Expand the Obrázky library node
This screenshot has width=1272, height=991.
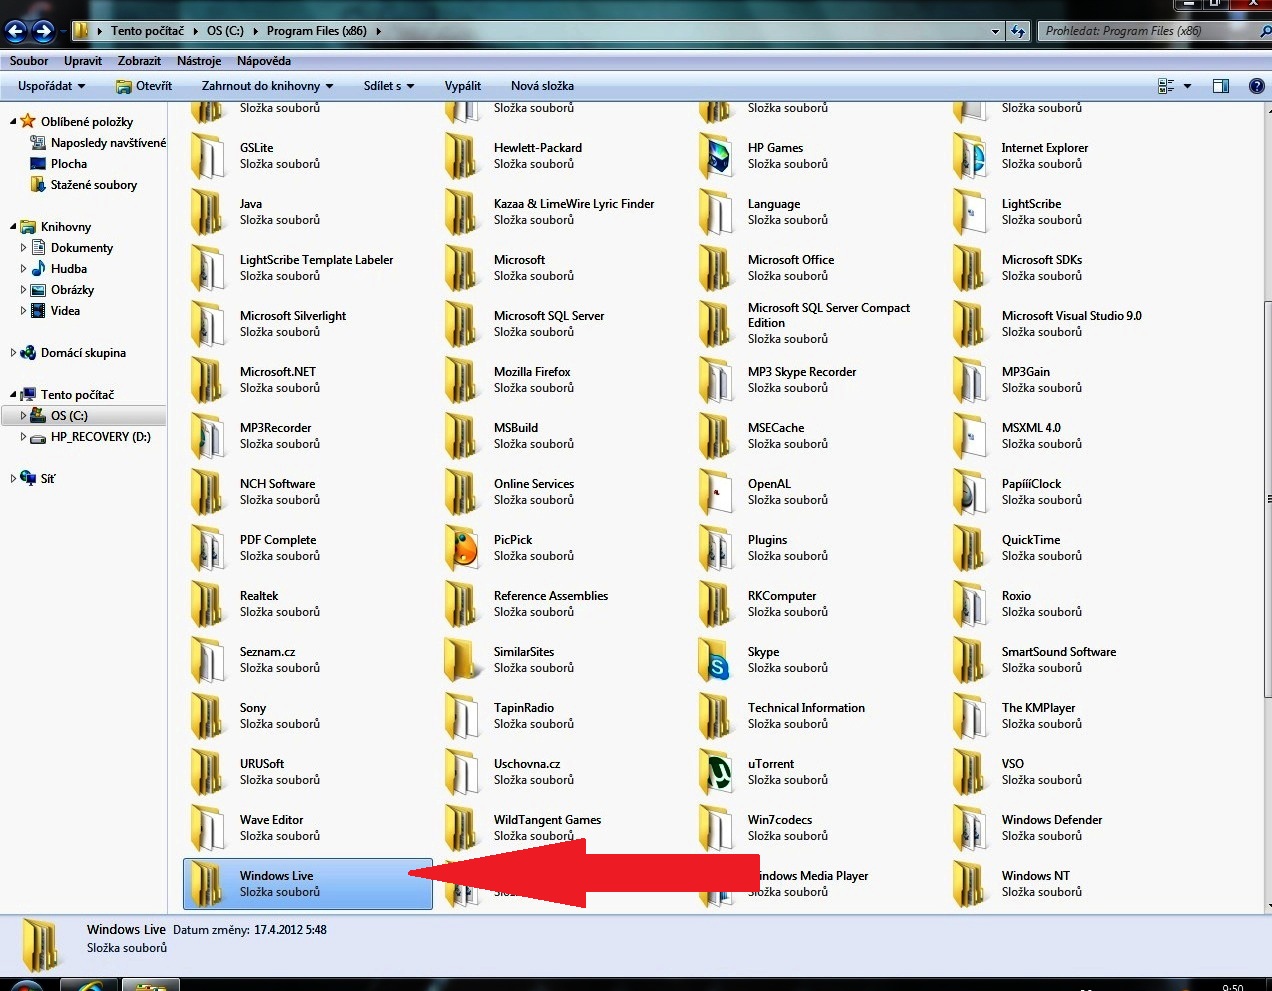pos(23,289)
